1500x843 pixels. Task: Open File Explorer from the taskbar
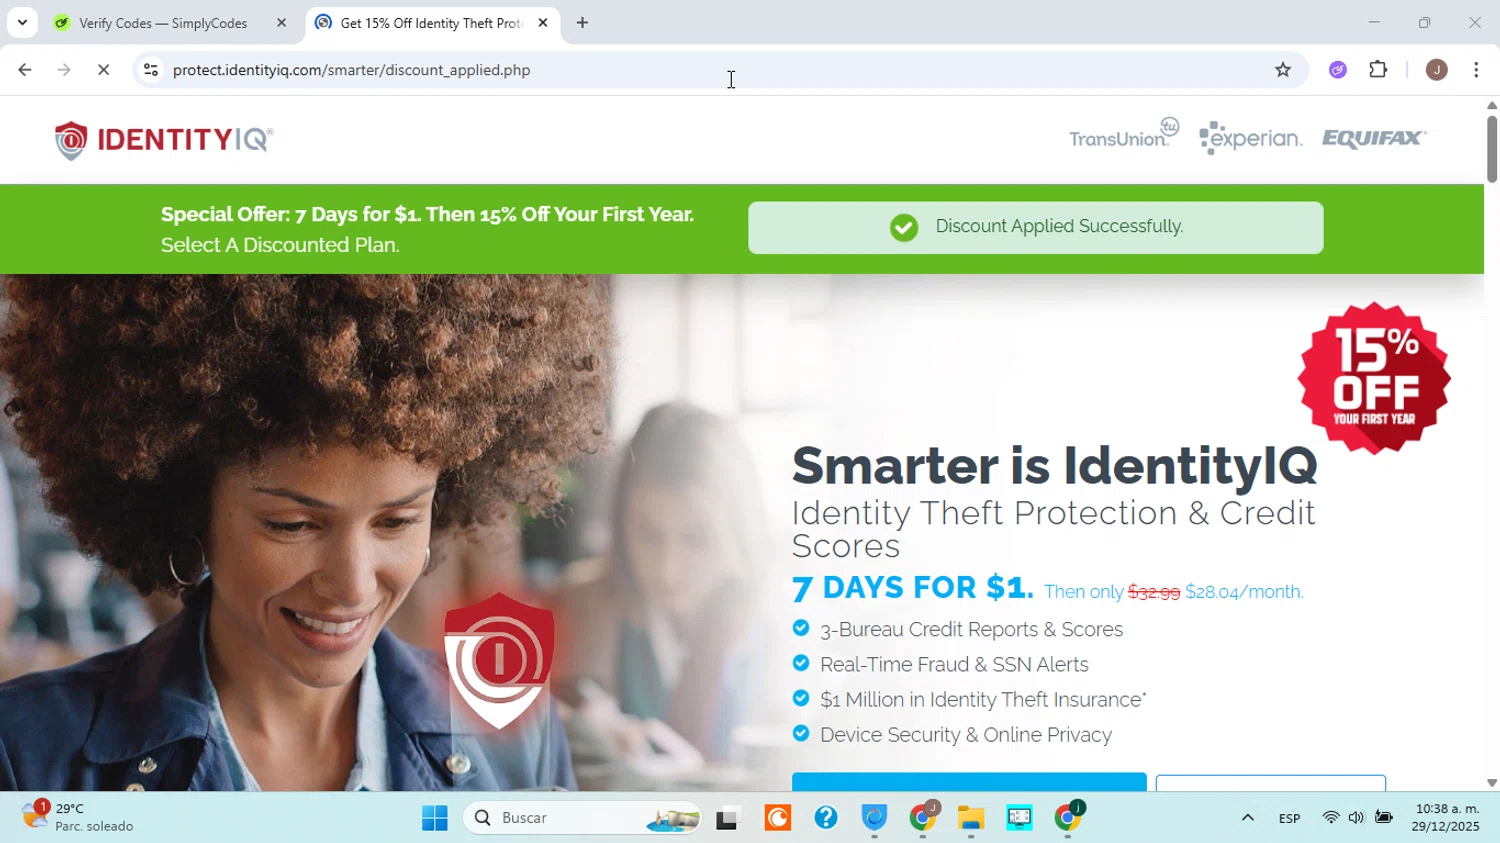(x=971, y=818)
